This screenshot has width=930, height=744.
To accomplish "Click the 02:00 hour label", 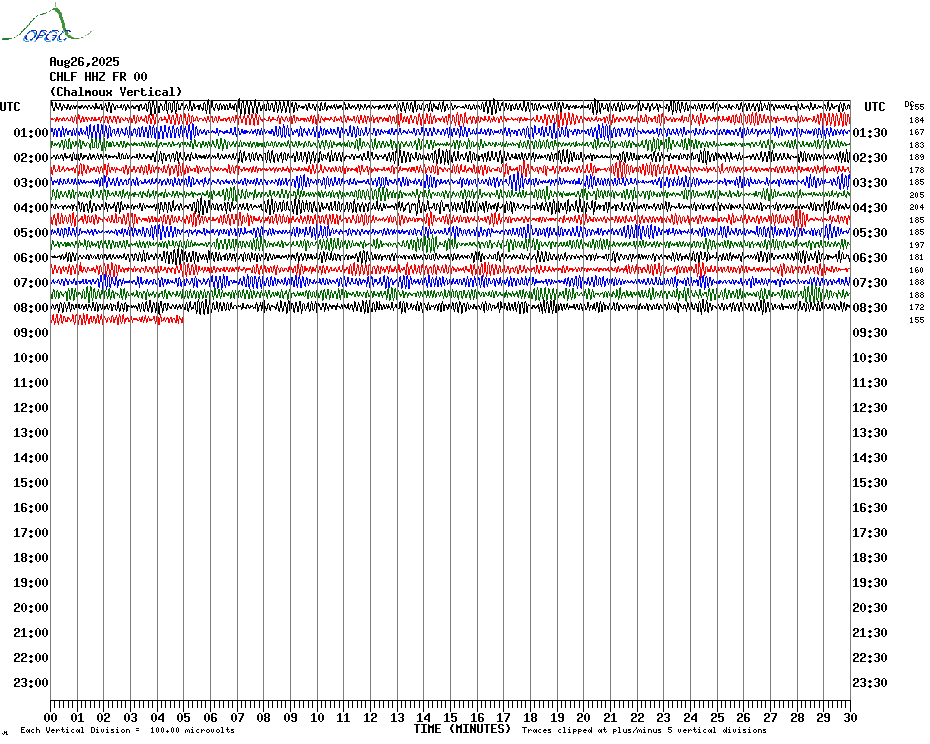I will coord(31,157).
